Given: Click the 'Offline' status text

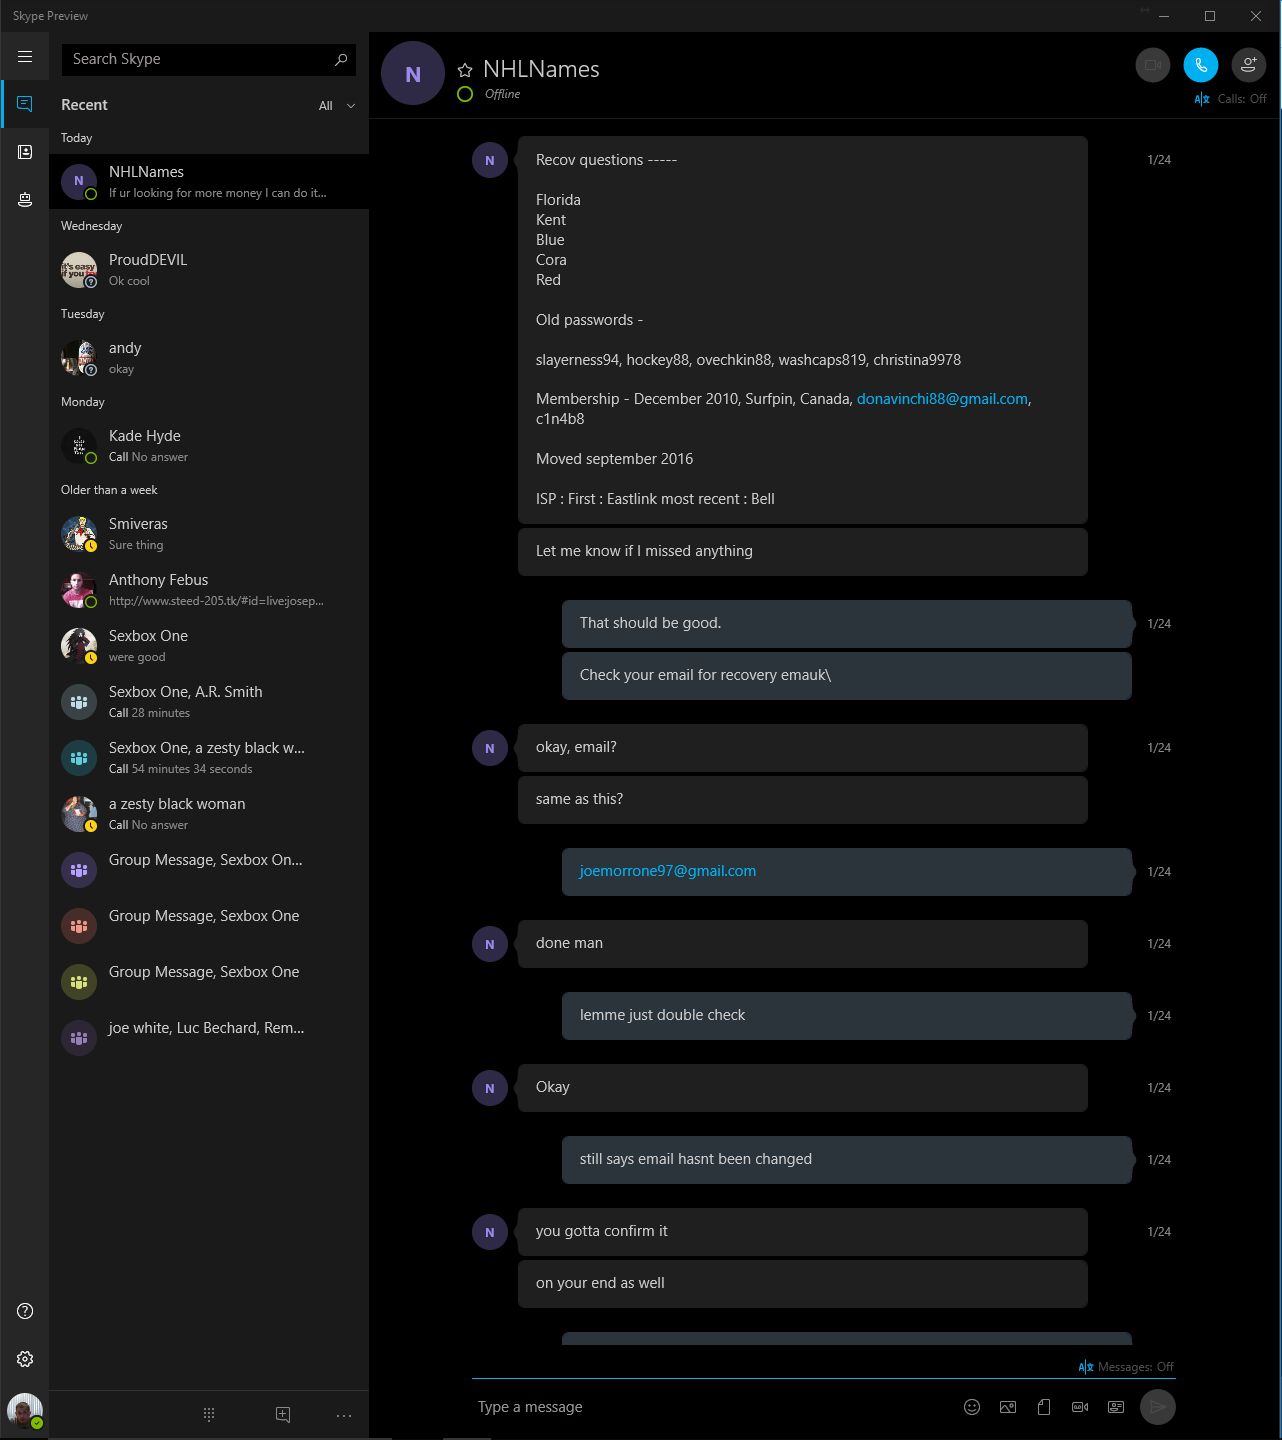Looking at the screenshot, I should tap(502, 94).
